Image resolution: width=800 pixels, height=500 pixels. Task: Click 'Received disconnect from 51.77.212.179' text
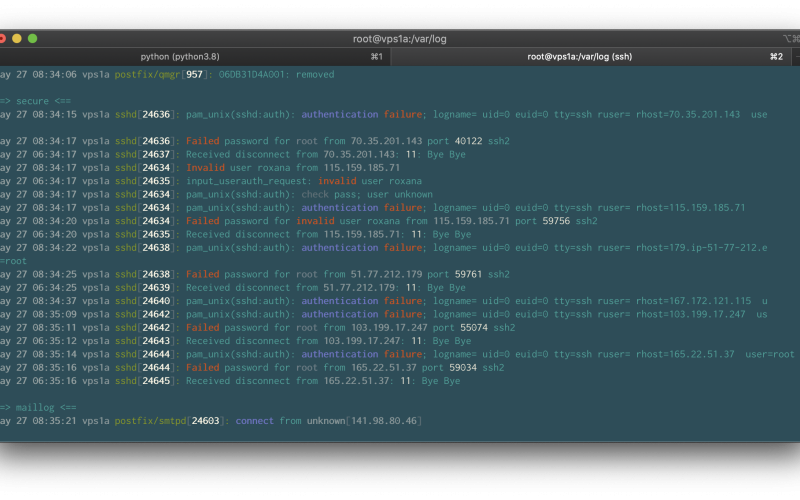pyautogui.click(x=291, y=287)
